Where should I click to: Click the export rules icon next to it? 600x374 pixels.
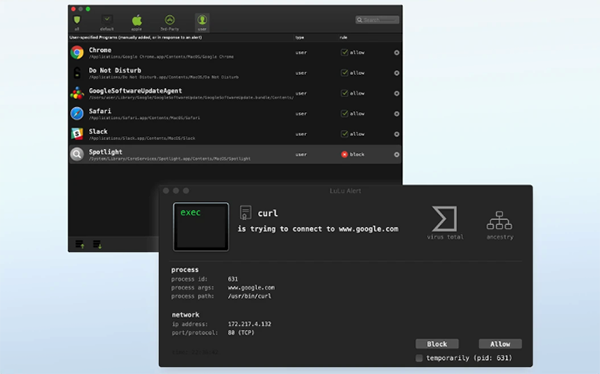point(97,244)
